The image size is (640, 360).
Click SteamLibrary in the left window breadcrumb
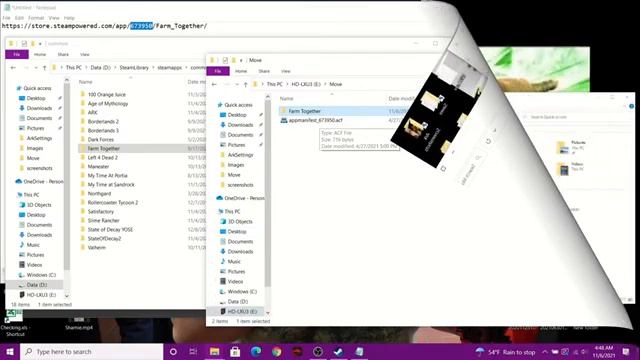134,67
